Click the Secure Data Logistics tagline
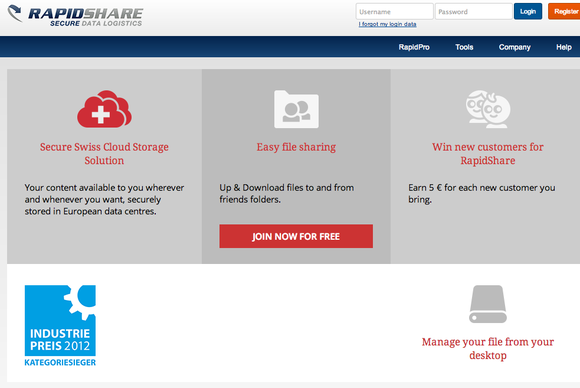This screenshot has width=580, height=388. pos(96,23)
